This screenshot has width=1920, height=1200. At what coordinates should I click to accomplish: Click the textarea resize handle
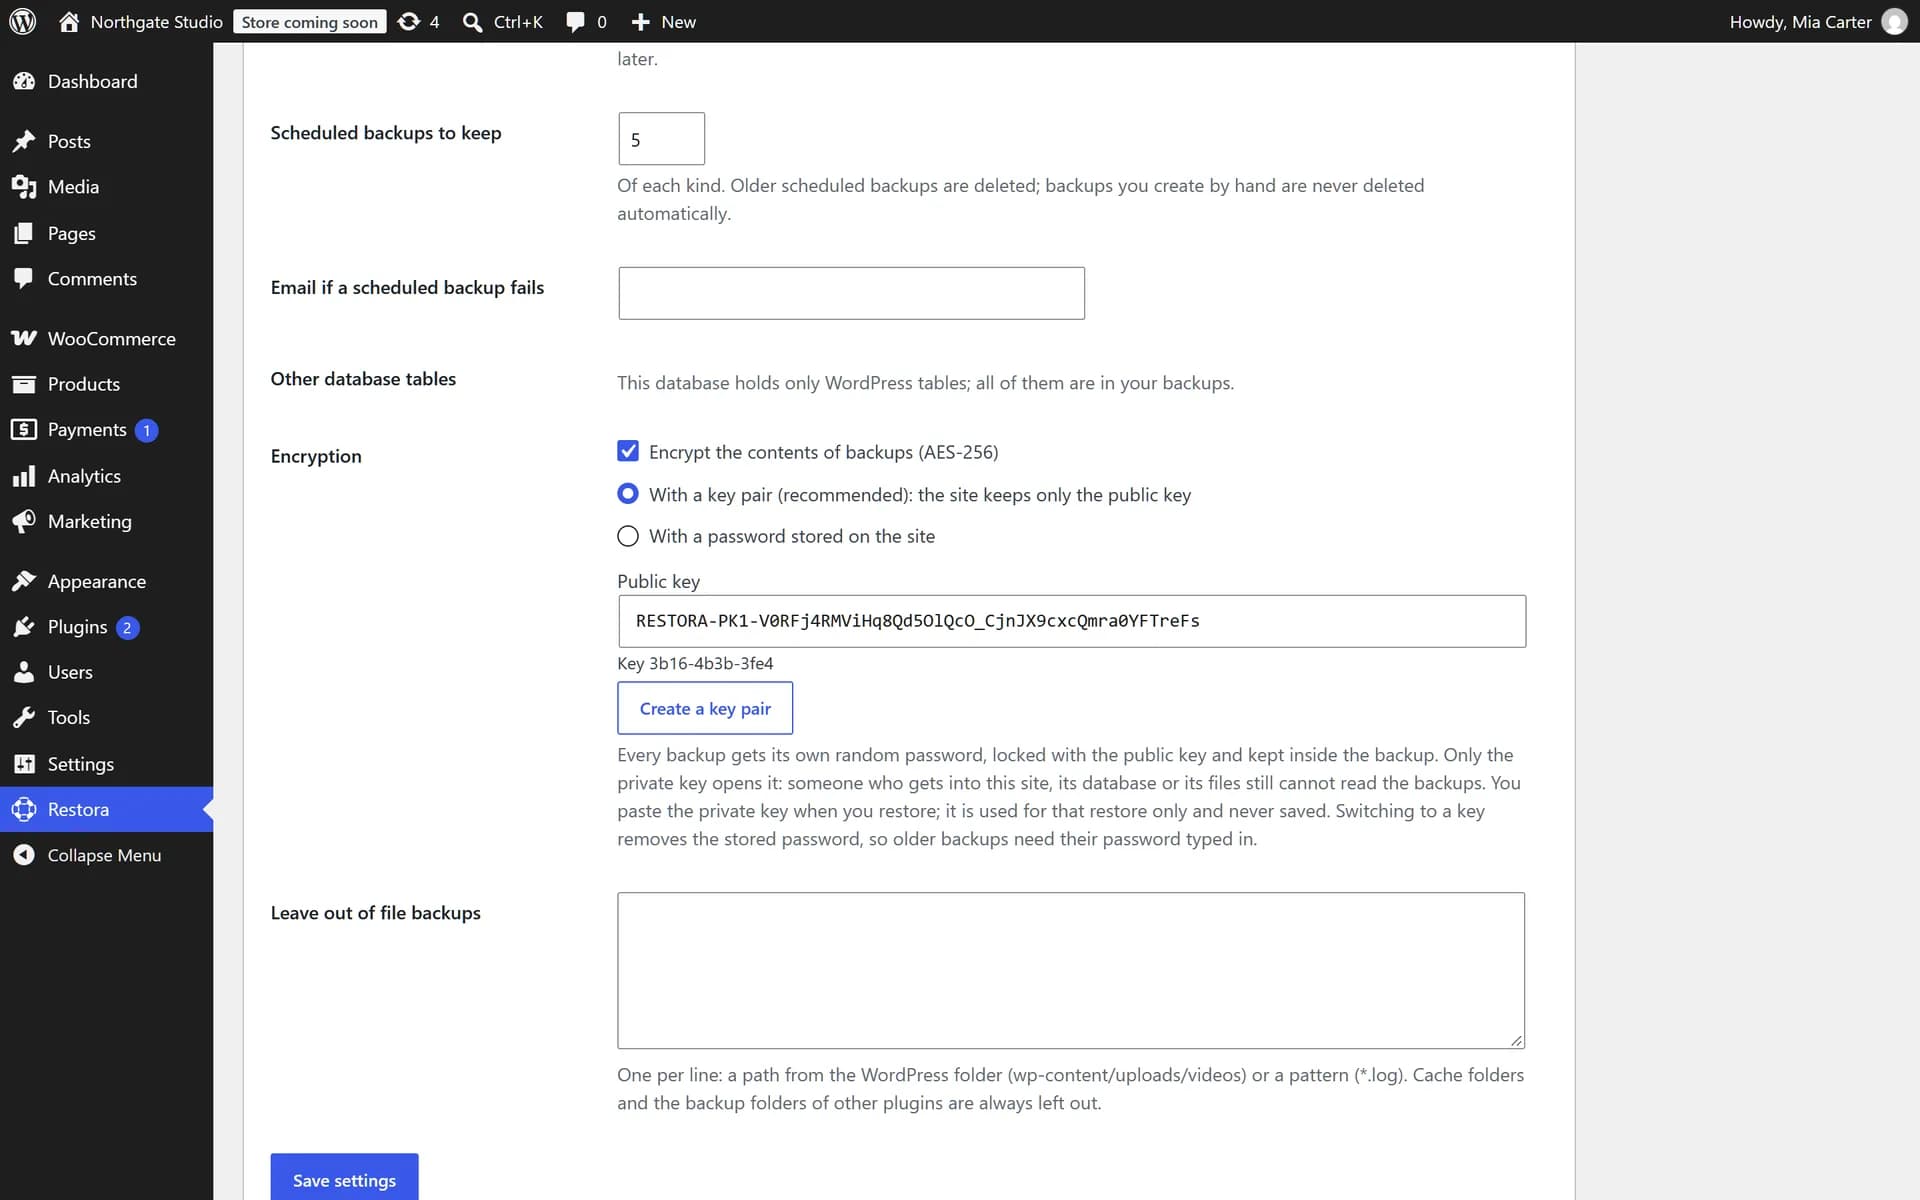[x=1516, y=1040]
